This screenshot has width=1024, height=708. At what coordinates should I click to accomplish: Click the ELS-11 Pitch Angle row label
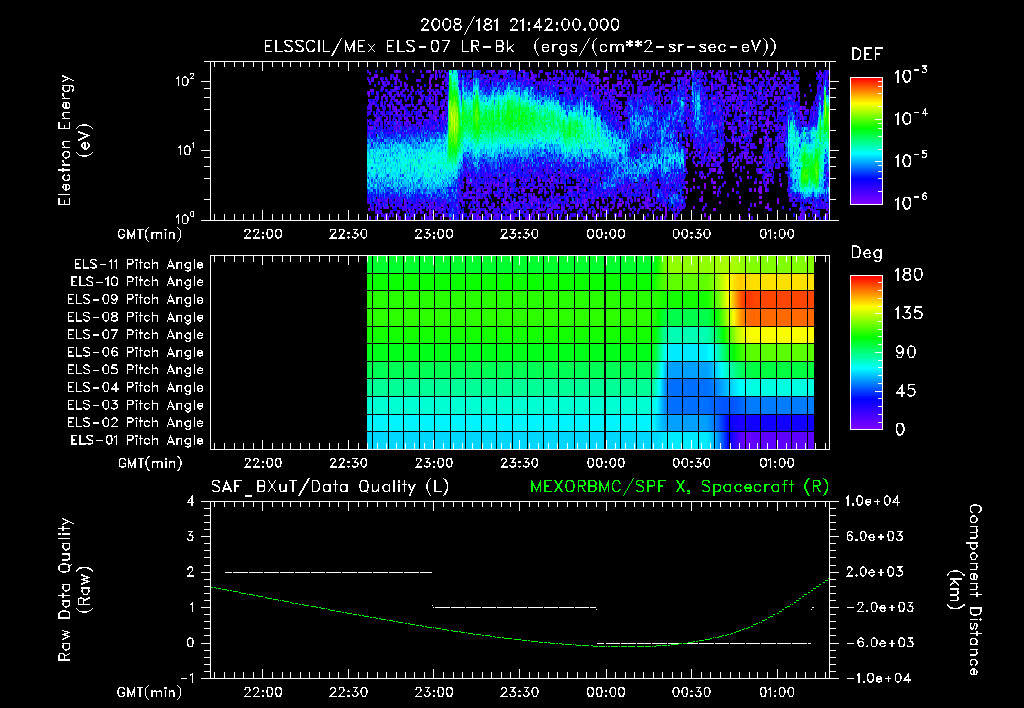pos(138,265)
